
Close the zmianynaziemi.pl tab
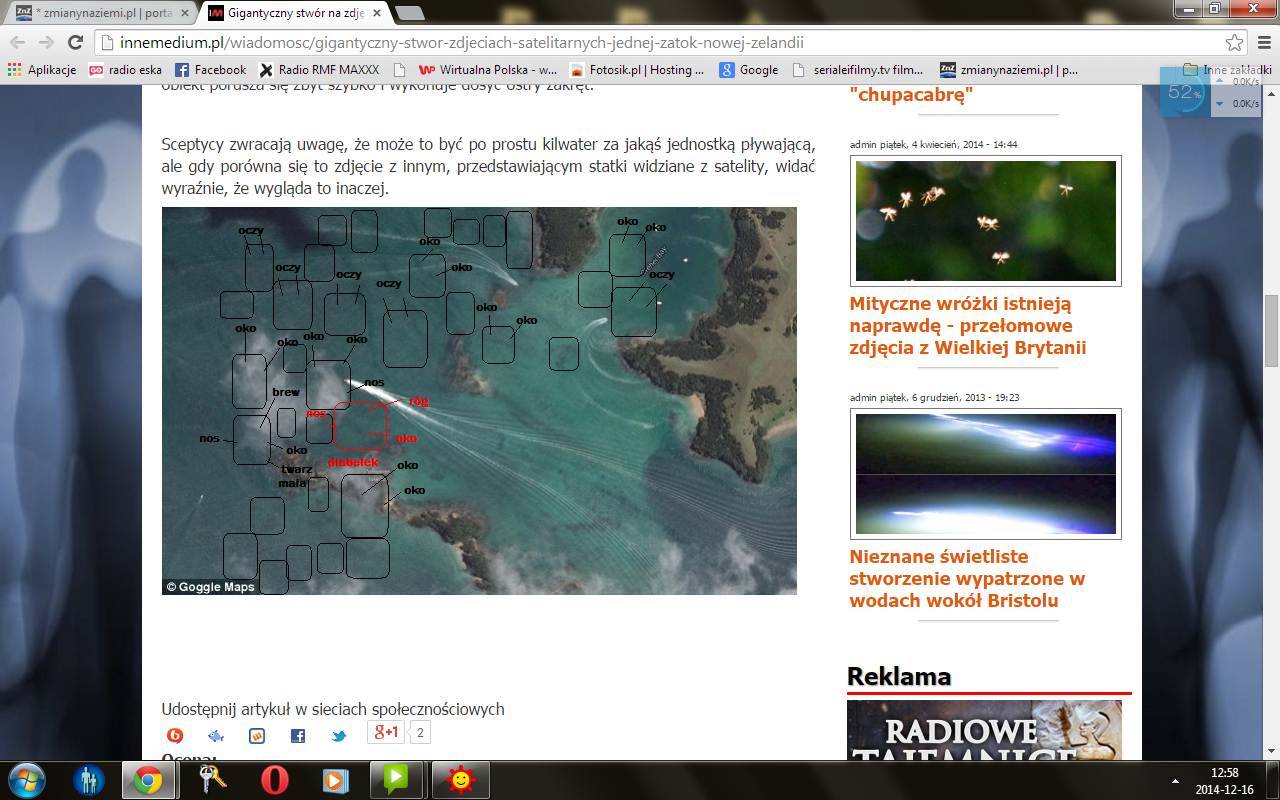[184, 13]
